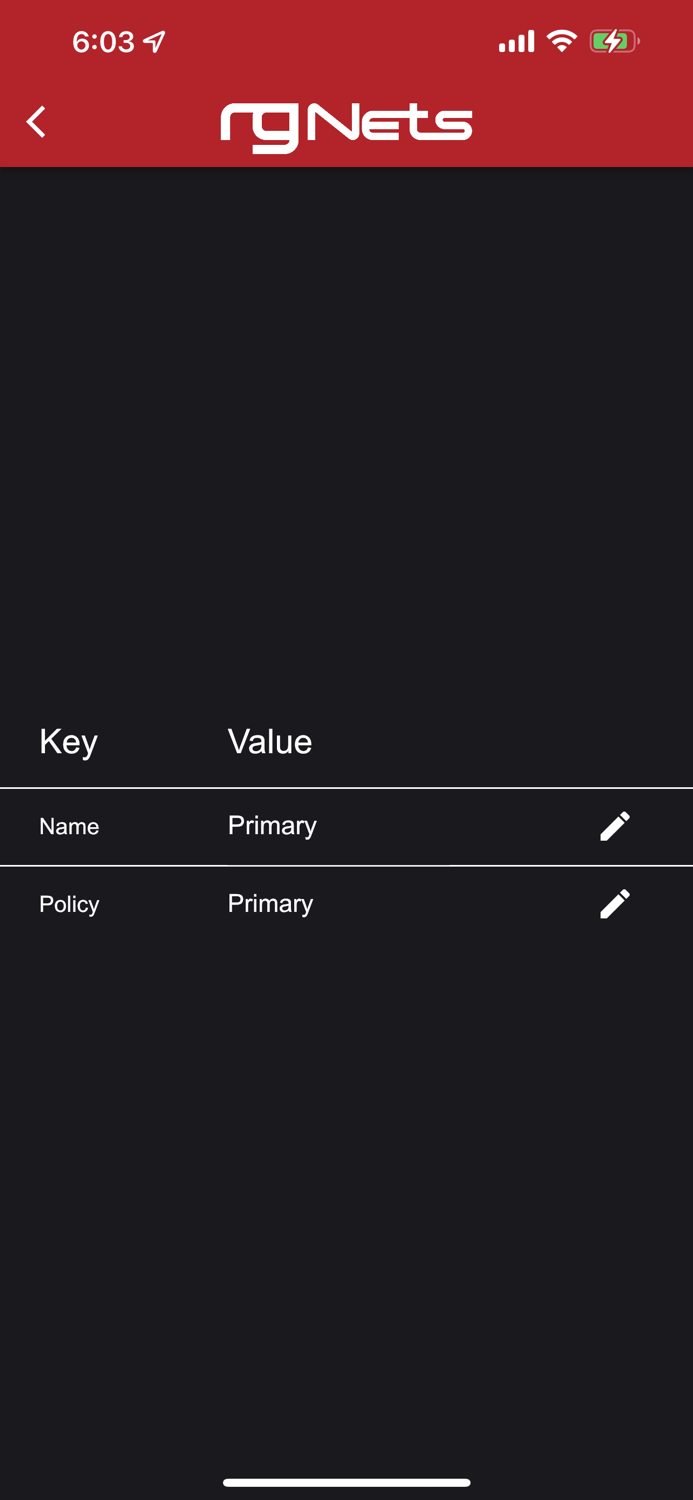
Task: Select the Primary value in the Name row
Action: (272, 825)
